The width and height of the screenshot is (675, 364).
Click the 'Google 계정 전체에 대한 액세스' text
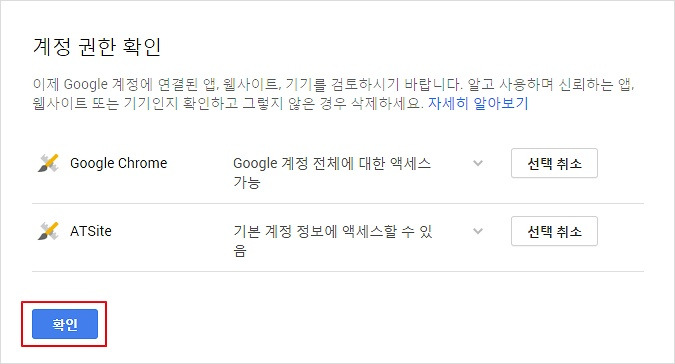tap(332, 163)
